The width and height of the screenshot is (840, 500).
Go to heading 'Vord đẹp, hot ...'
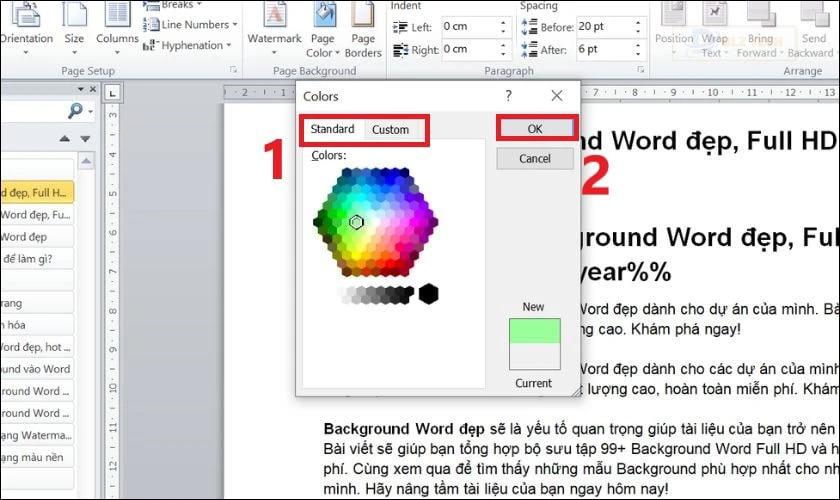(36, 347)
